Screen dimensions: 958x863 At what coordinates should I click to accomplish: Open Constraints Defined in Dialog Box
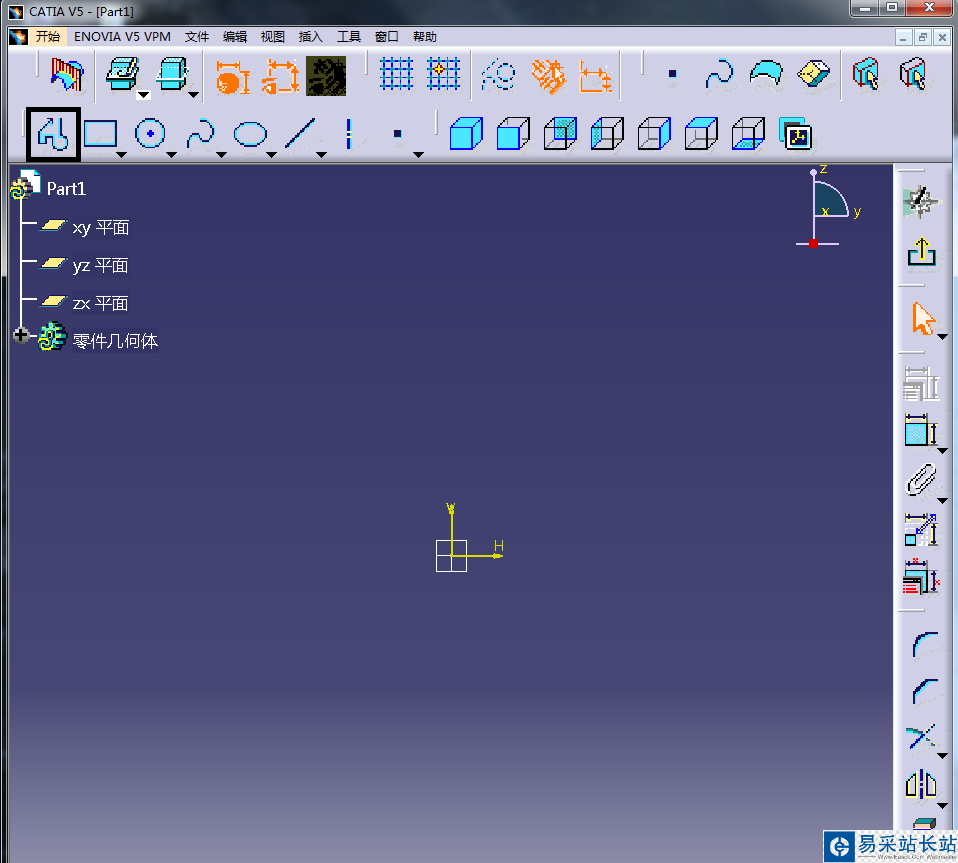click(921, 384)
